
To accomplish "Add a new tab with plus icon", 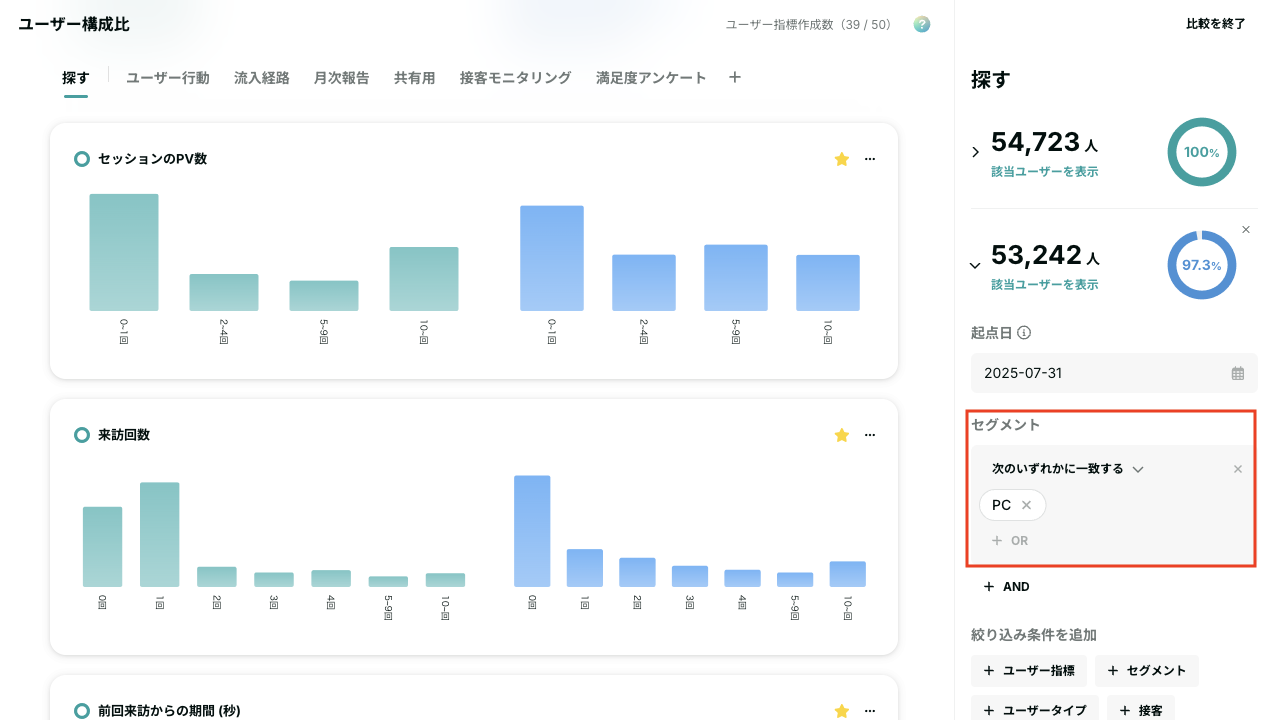I will pos(735,77).
